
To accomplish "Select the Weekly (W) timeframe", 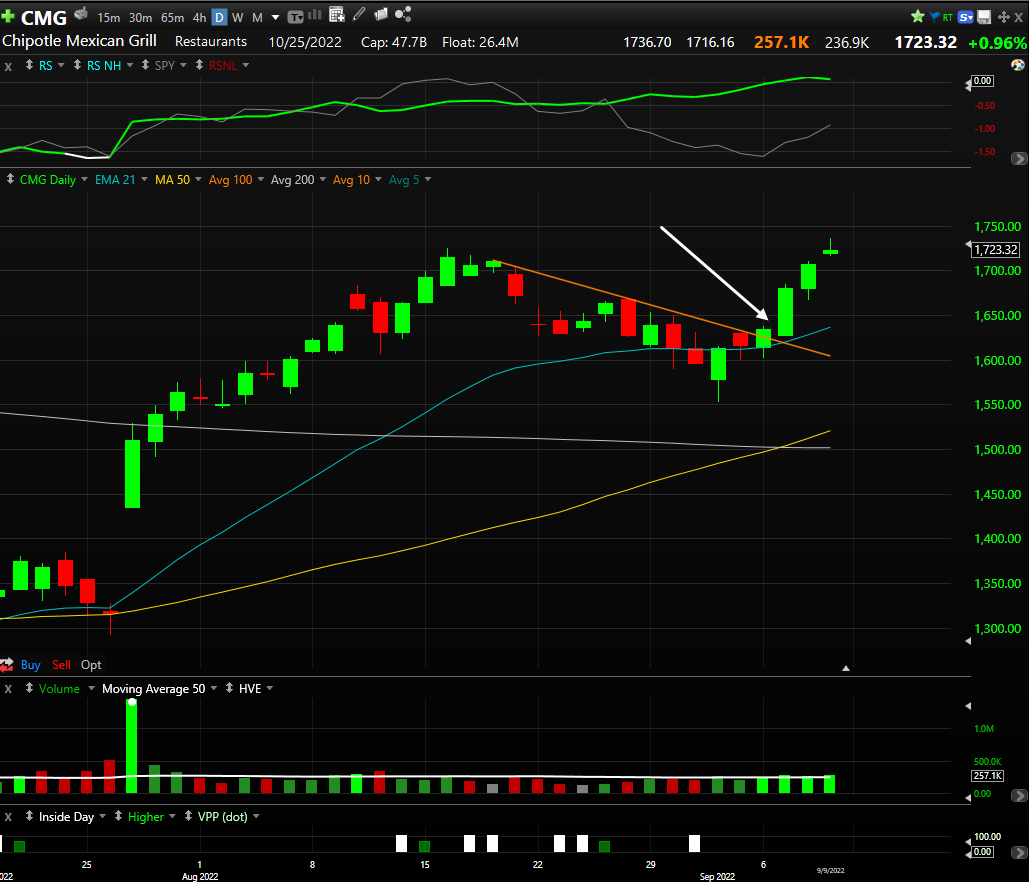I will 238,18.
